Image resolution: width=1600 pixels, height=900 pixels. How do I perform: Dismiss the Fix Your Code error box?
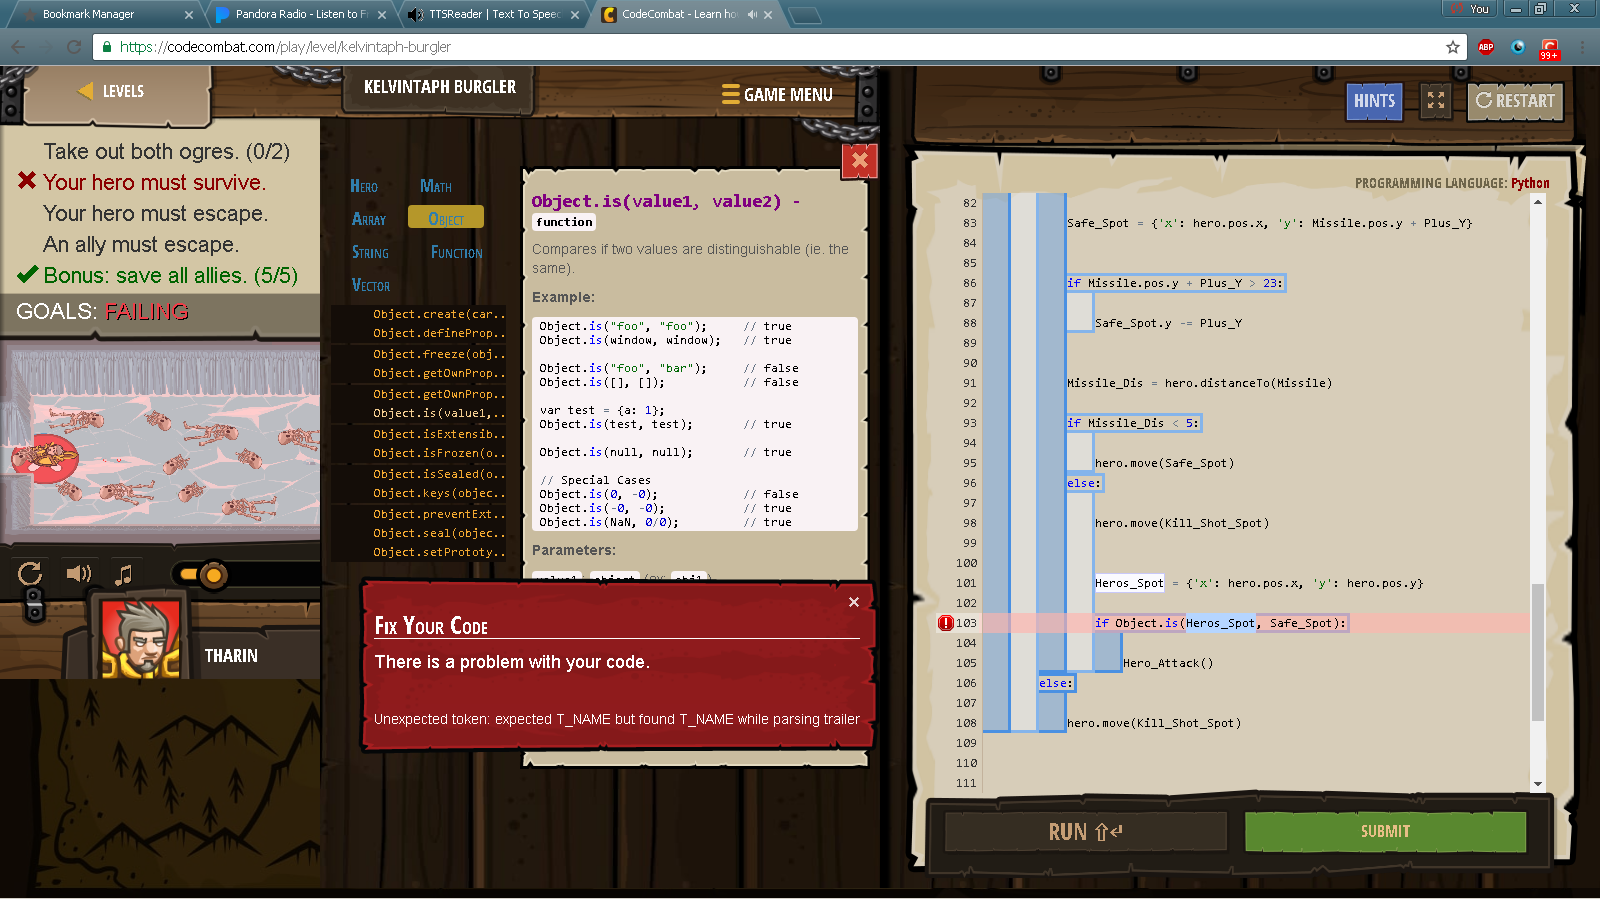(x=853, y=602)
